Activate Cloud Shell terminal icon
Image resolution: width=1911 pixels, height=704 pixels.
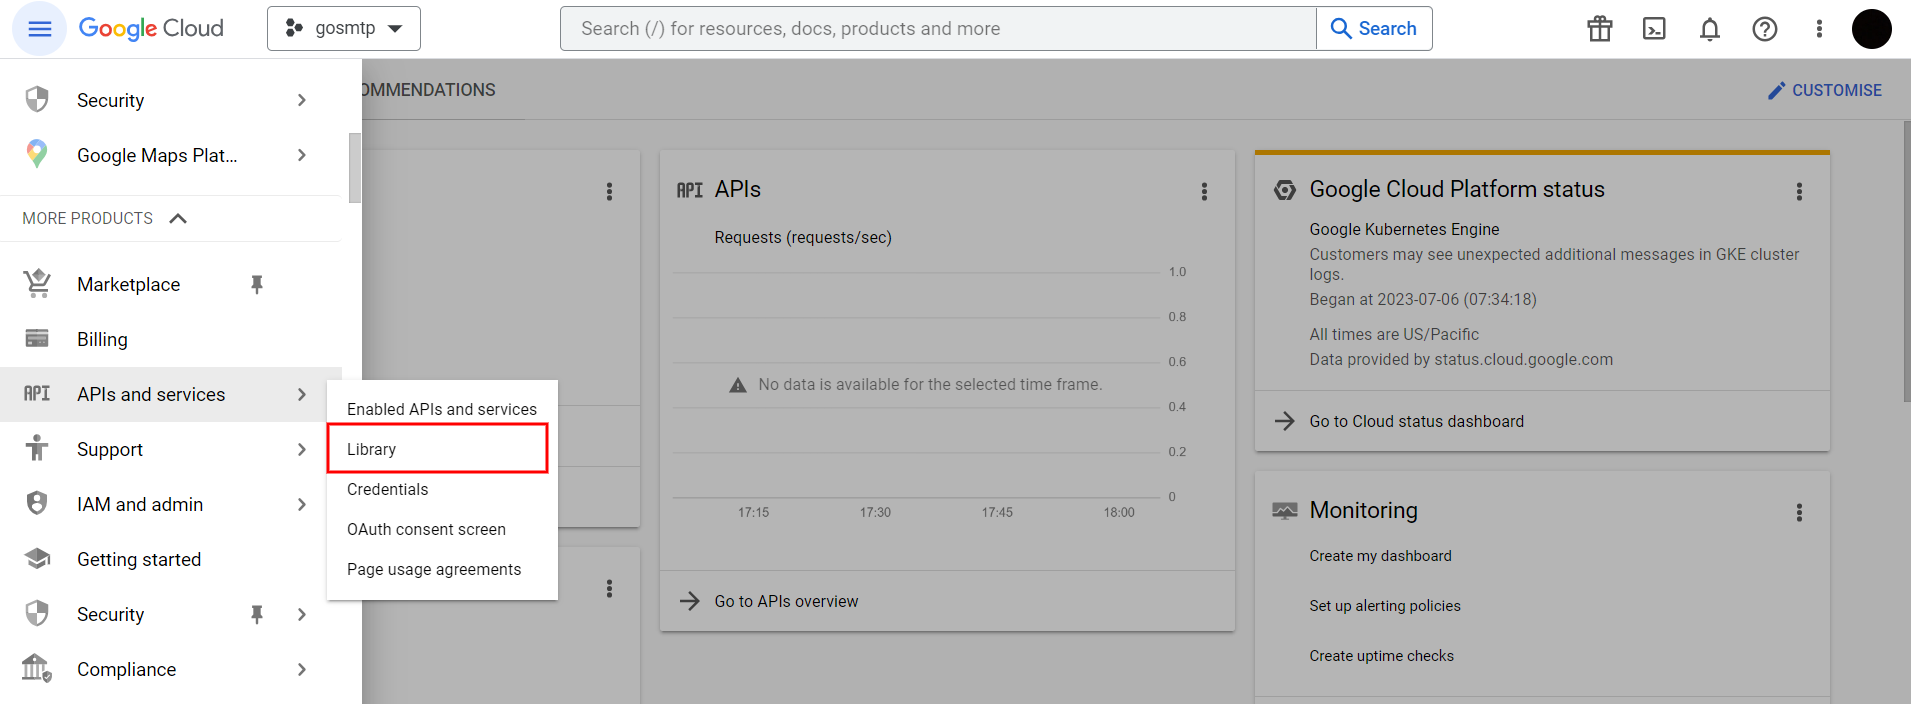[1655, 29]
